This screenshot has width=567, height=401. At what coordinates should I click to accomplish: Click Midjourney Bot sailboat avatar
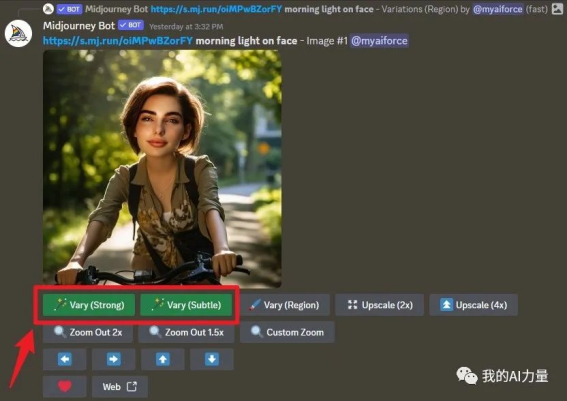point(18,34)
